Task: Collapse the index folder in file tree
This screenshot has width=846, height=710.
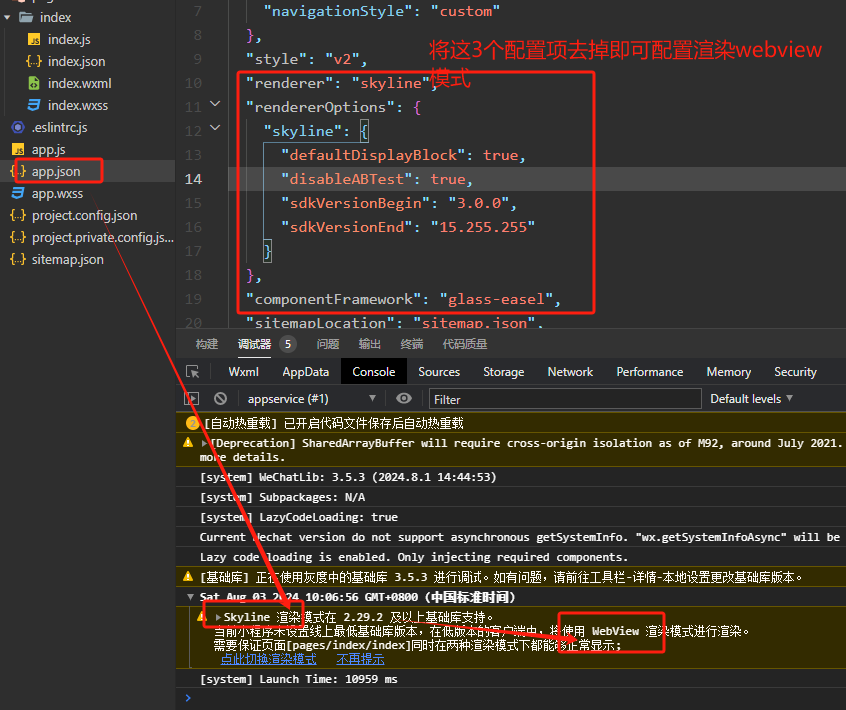Action: point(7,18)
